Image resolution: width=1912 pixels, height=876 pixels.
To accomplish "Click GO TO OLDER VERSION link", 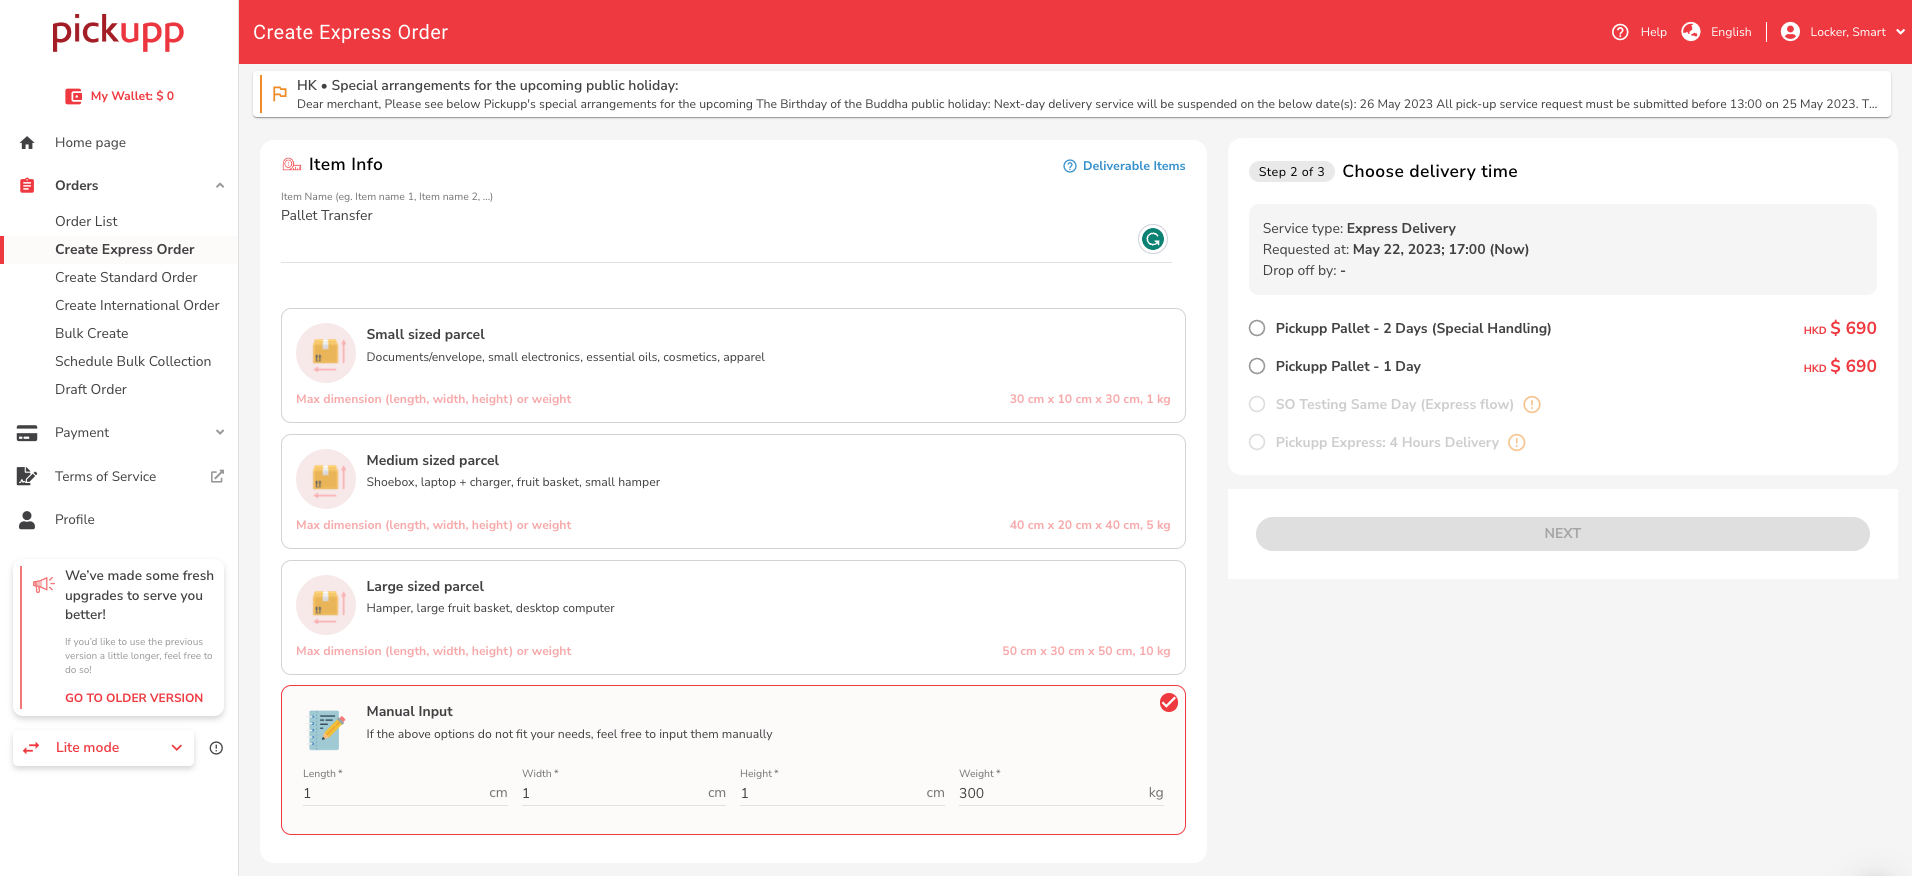I will [134, 698].
